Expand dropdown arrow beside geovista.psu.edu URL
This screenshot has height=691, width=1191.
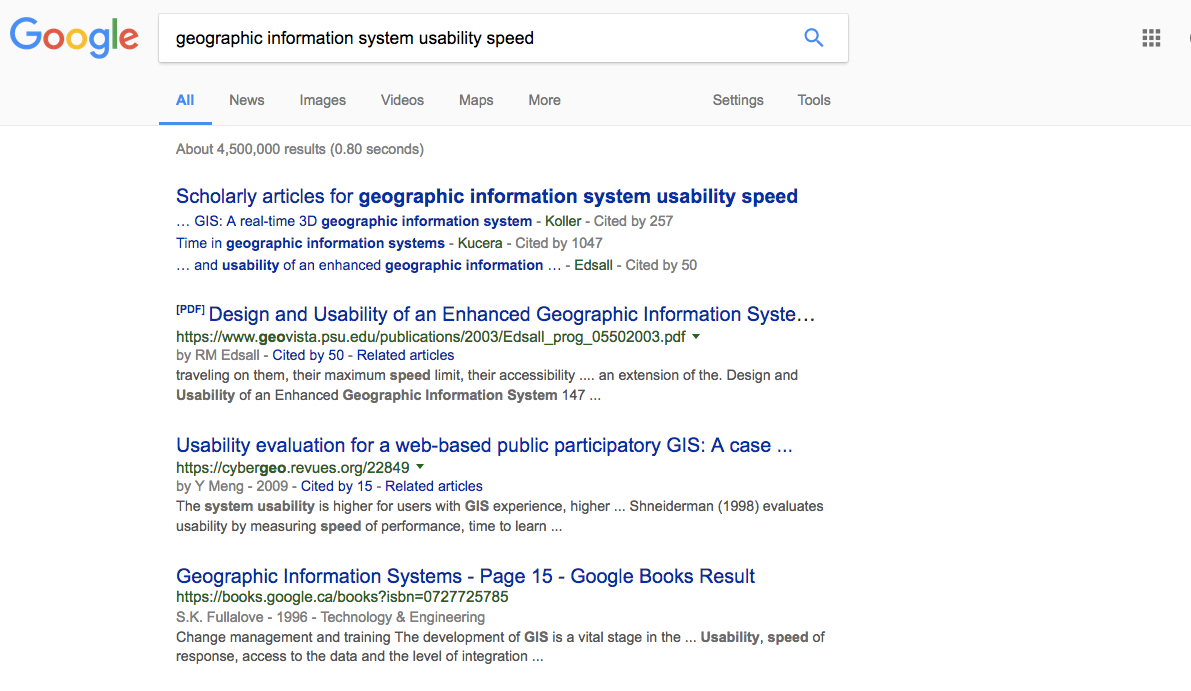[x=696, y=336]
